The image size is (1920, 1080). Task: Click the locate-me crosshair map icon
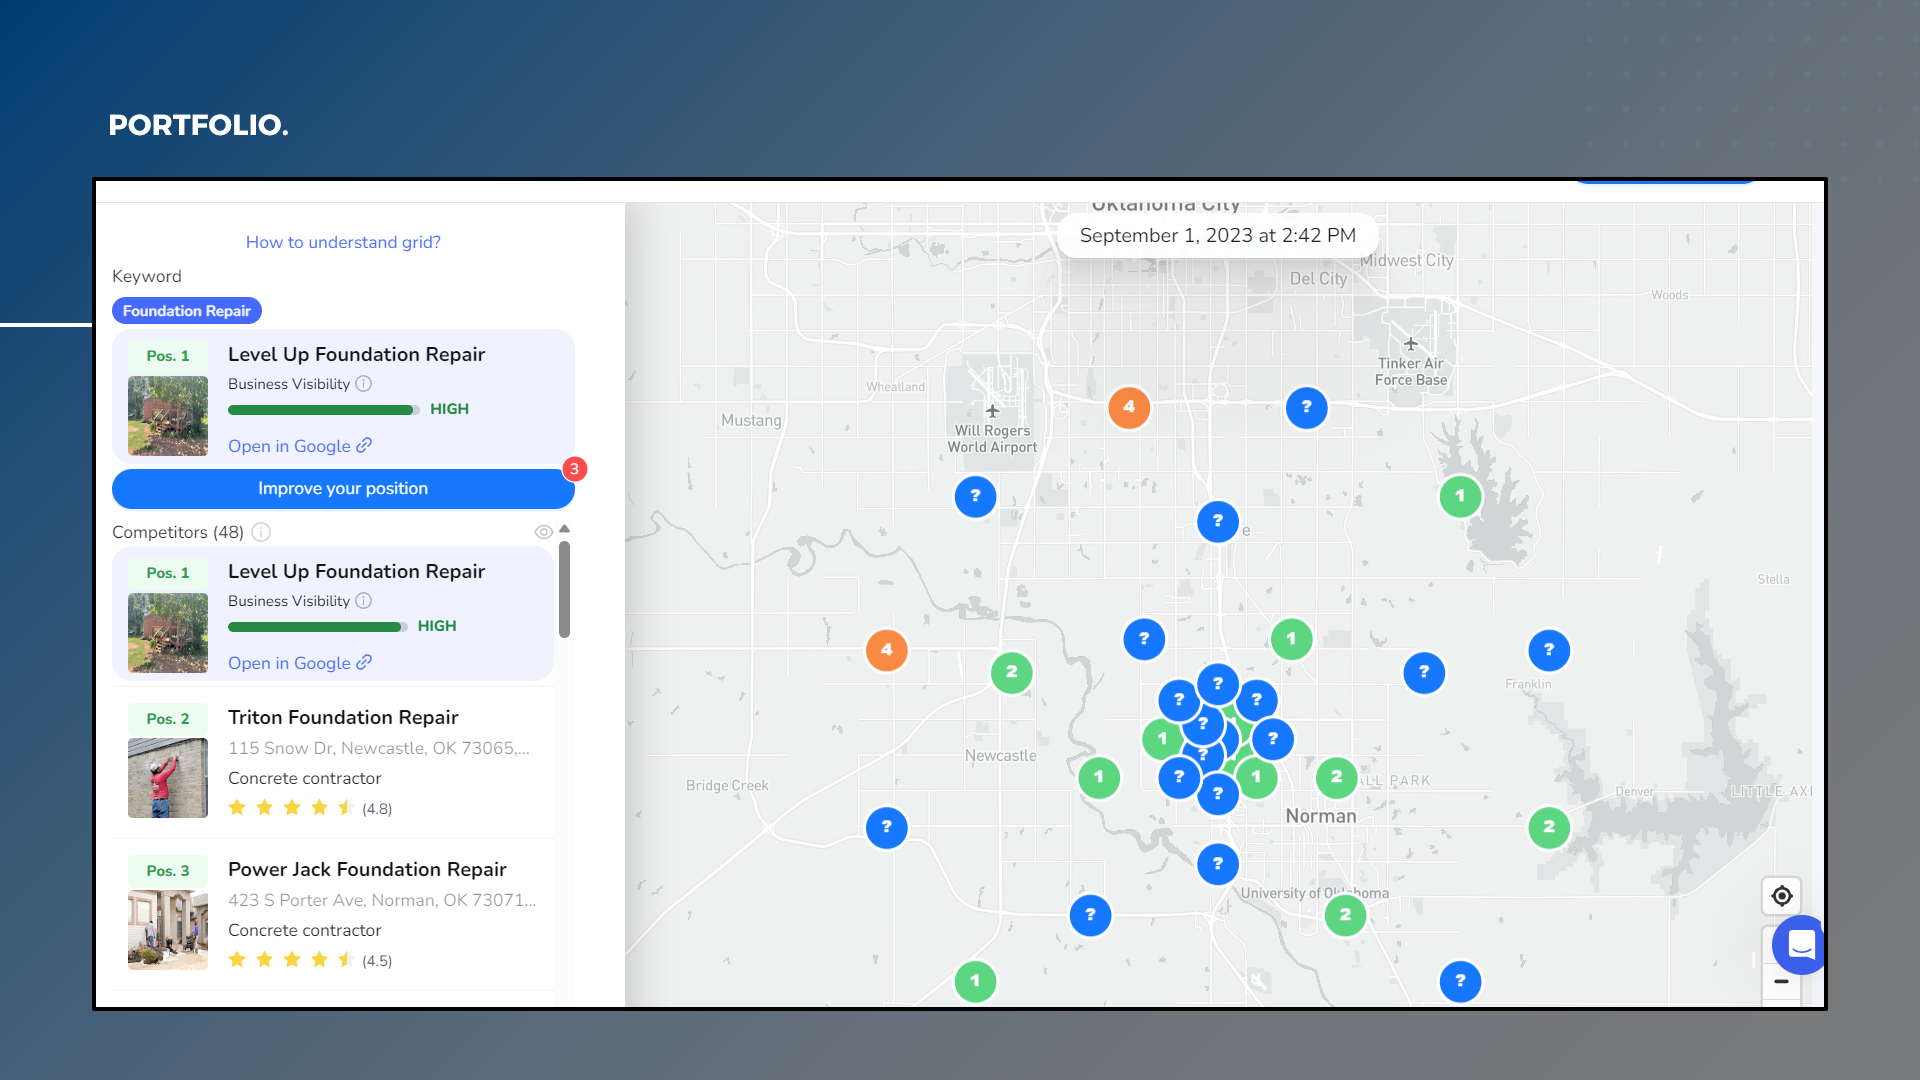click(x=1781, y=896)
